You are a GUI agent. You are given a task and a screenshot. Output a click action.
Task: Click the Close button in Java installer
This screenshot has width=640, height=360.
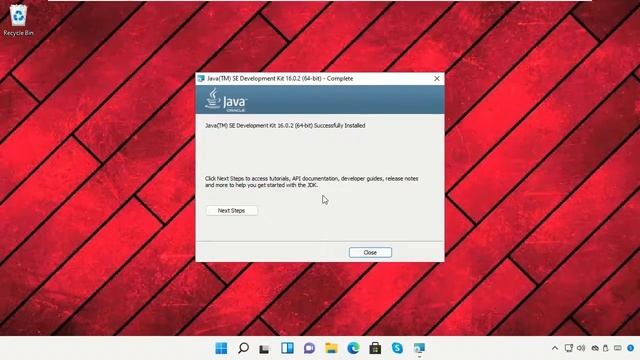pos(370,253)
